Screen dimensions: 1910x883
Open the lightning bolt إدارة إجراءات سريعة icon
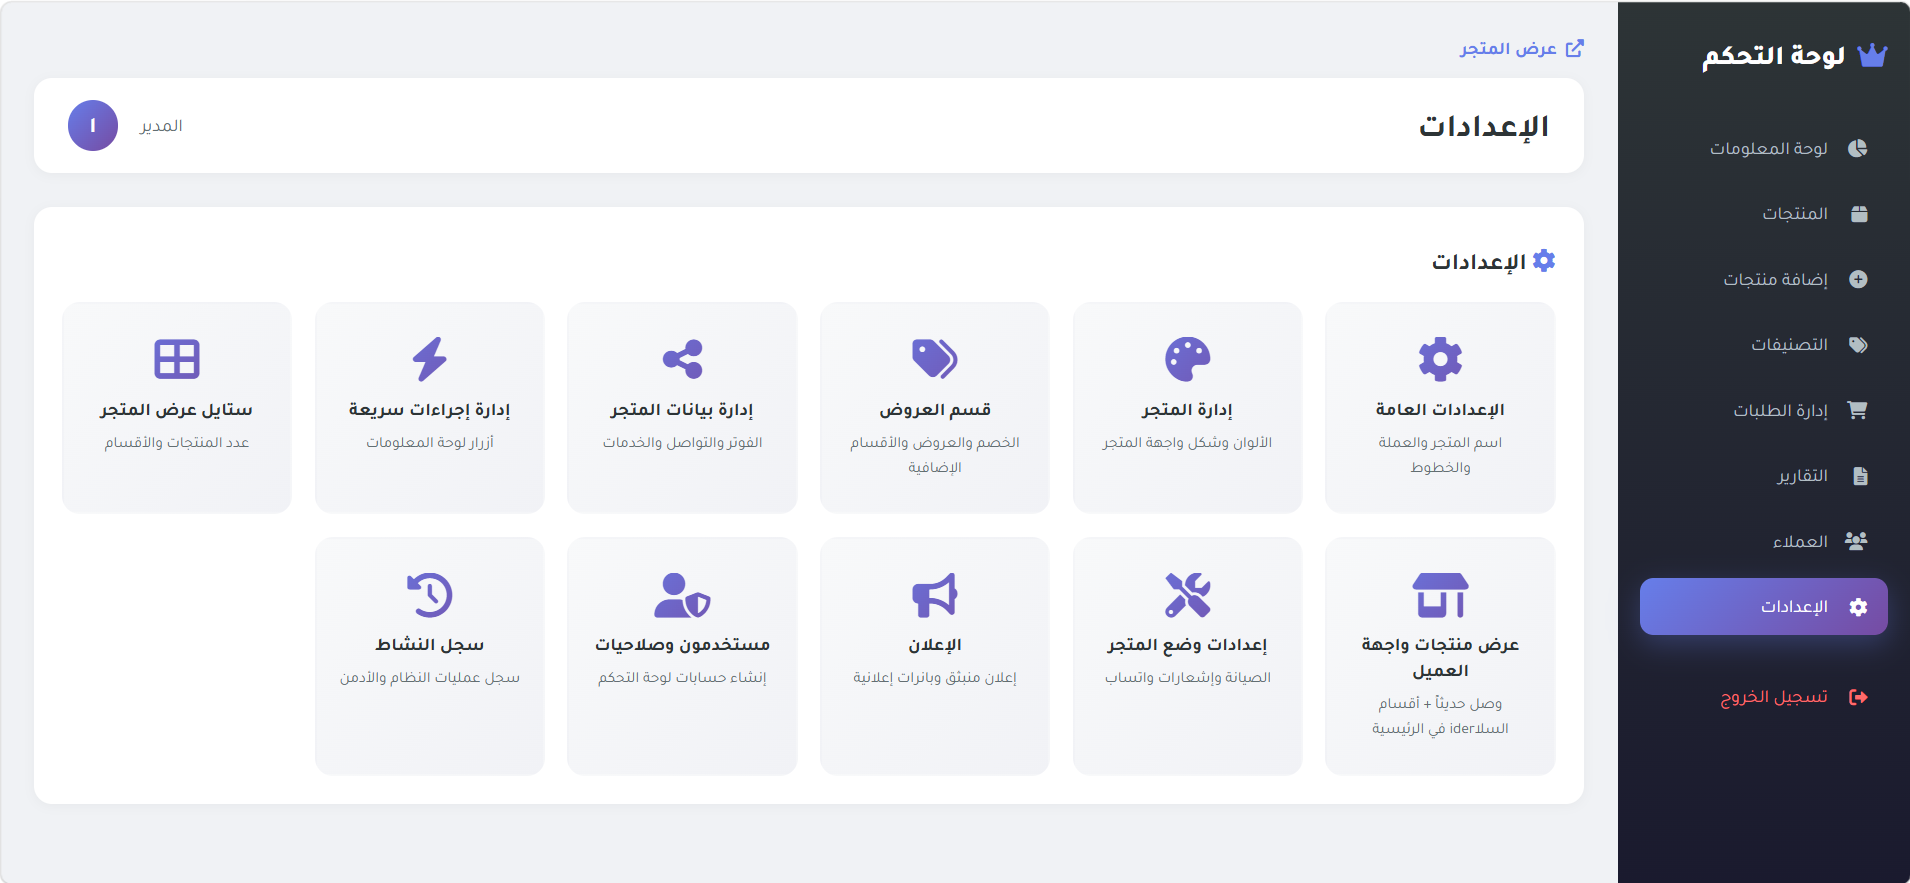pos(430,359)
